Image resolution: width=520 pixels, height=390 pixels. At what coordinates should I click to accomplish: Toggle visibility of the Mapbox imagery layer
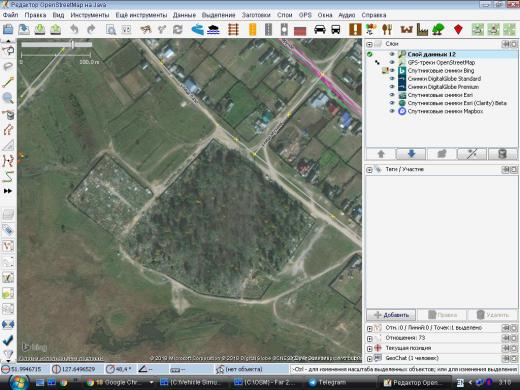(x=392, y=111)
